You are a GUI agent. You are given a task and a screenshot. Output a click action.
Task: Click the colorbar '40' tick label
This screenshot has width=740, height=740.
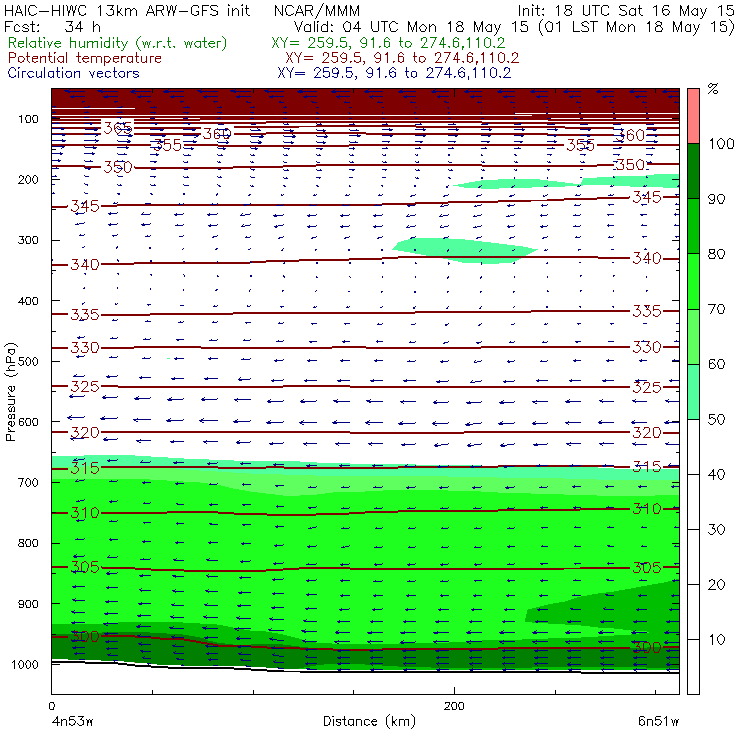point(716,474)
